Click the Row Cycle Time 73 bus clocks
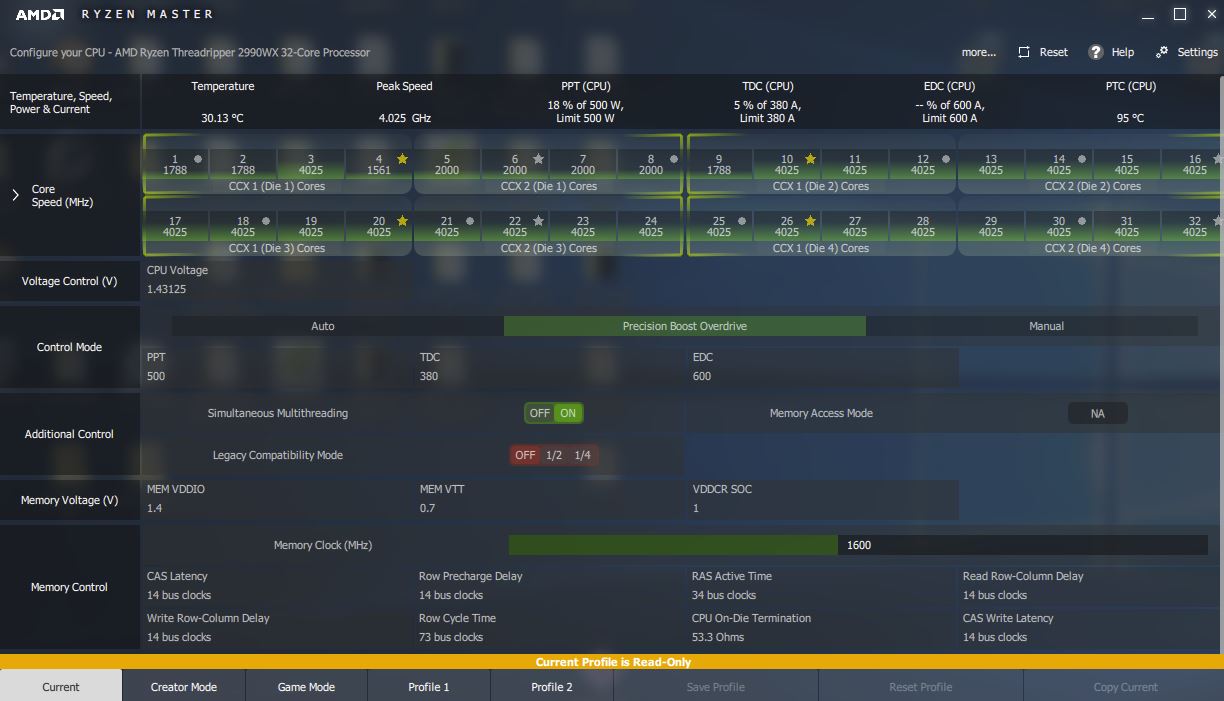Viewport: 1224px width, 701px height. point(451,637)
